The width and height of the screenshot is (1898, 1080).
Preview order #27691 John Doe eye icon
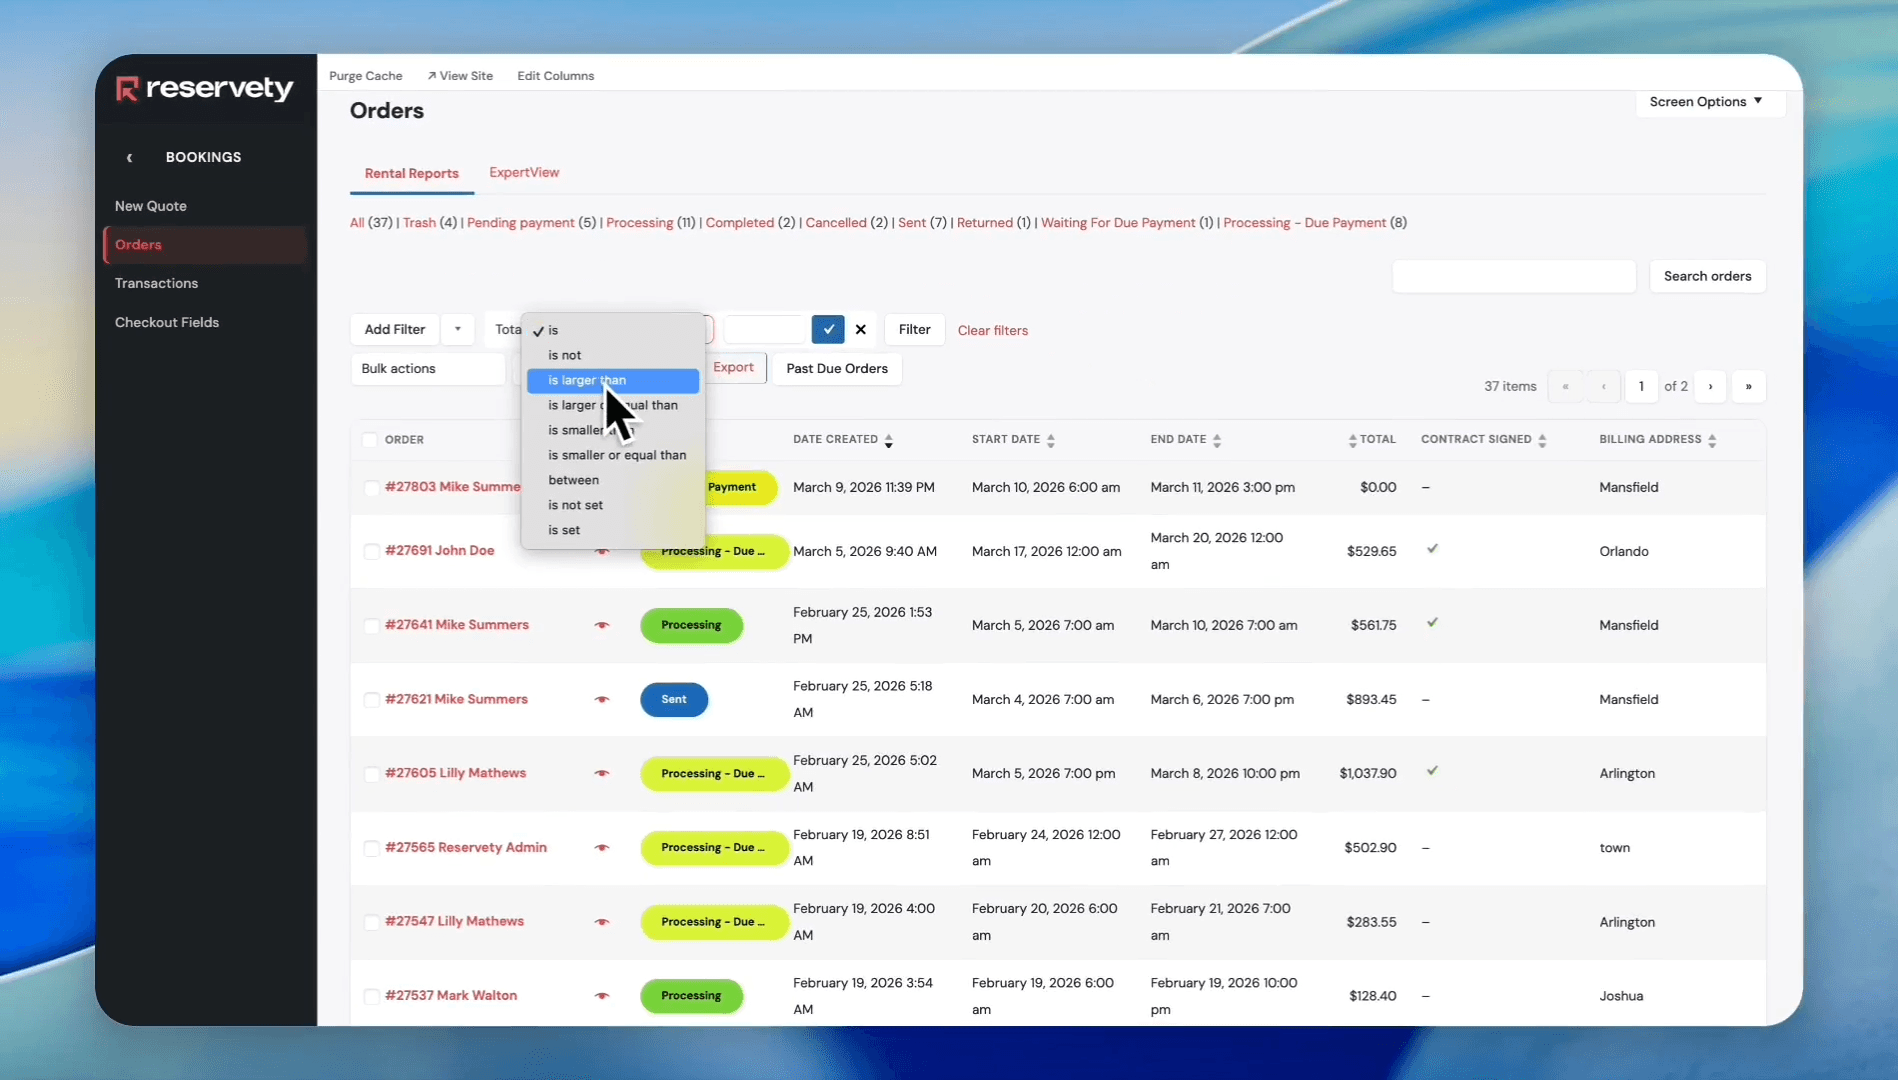pyautogui.click(x=602, y=551)
